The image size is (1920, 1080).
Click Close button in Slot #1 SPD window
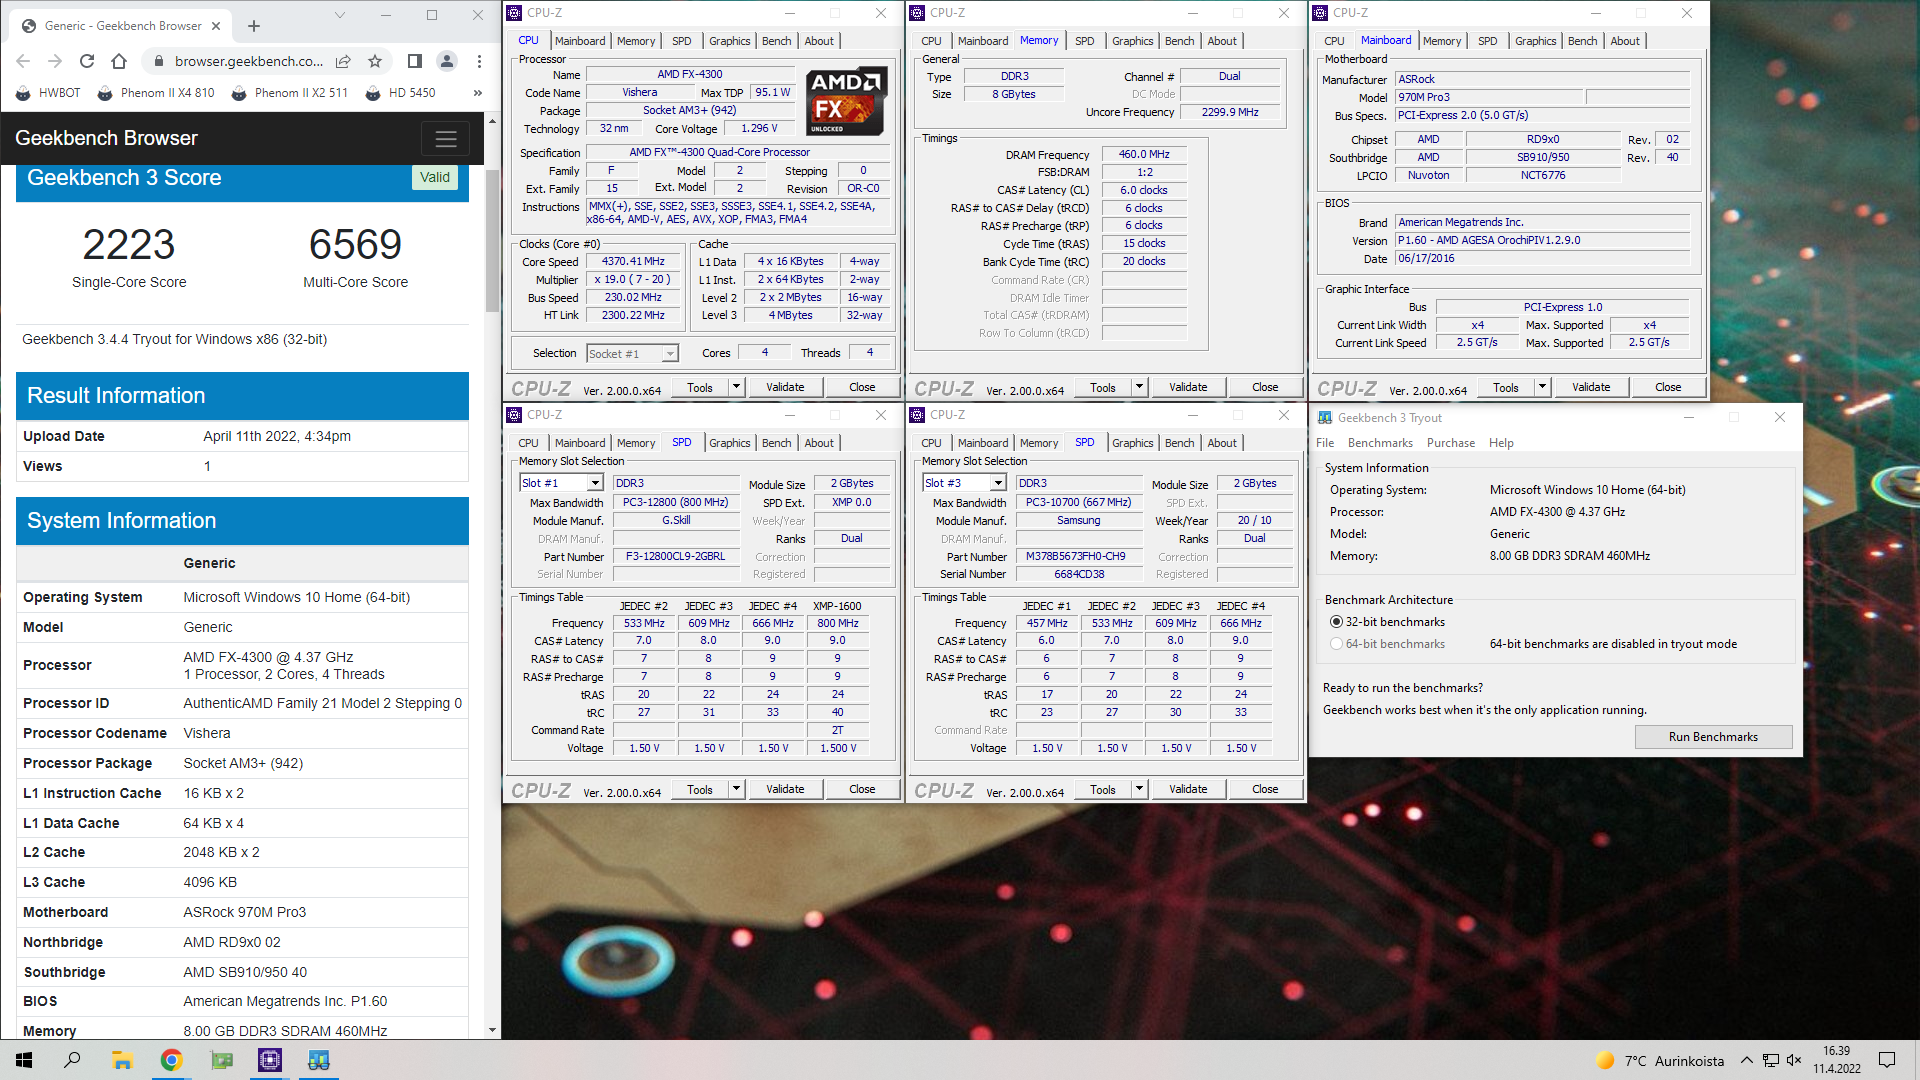pyautogui.click(x=862, y=789)
